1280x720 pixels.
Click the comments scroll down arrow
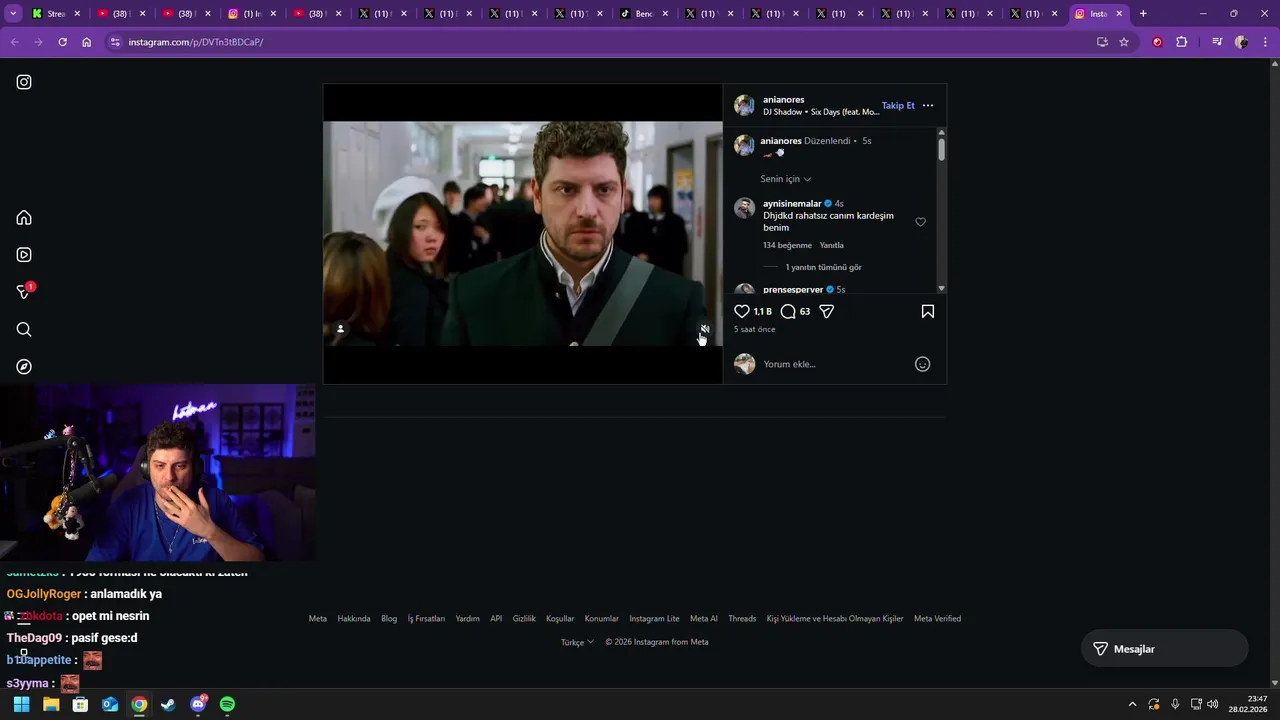tap(941, 289)
